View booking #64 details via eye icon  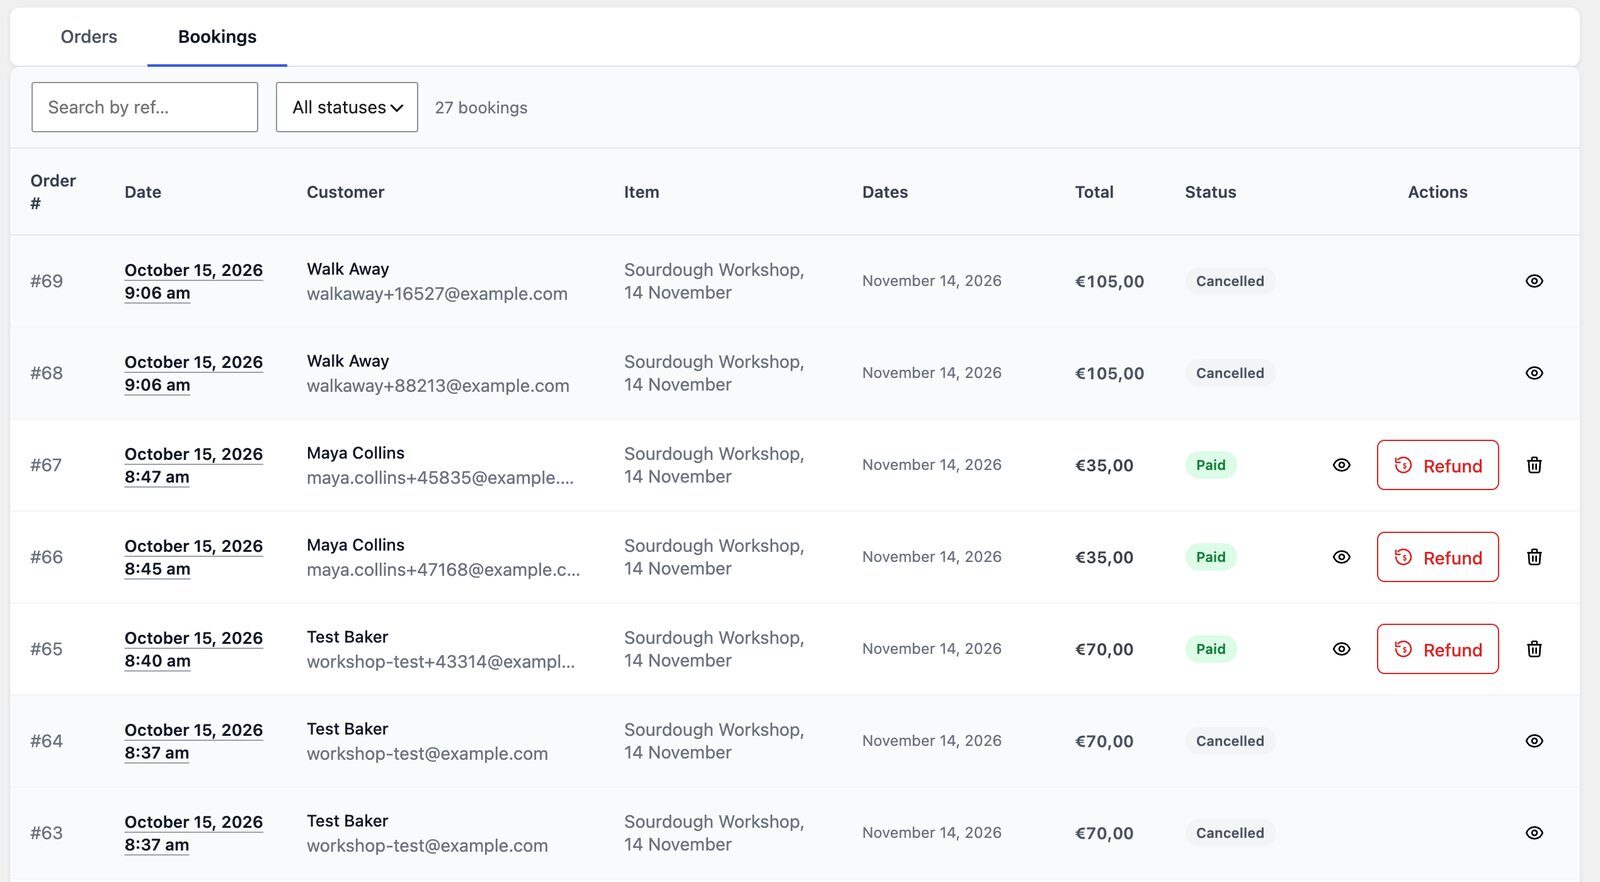click(x=1534, y=741)
